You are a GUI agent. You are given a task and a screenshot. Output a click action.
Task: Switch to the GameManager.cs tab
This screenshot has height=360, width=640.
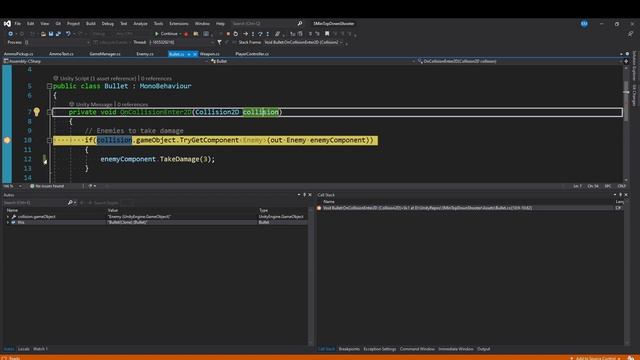pyautogui.click(x=105, y=54)
